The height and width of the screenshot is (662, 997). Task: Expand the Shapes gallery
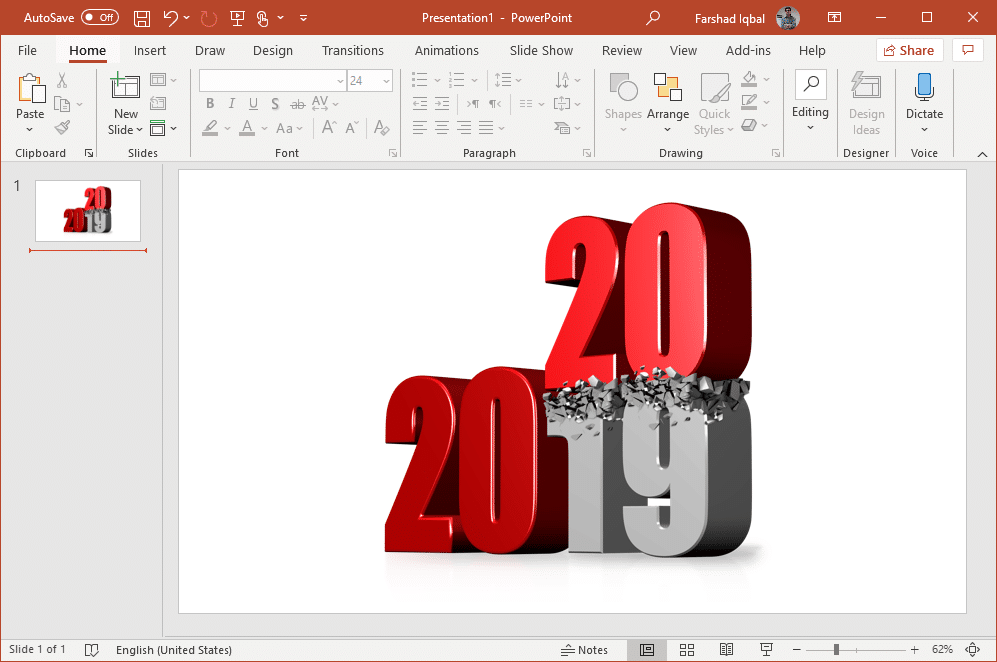[622, 130]
